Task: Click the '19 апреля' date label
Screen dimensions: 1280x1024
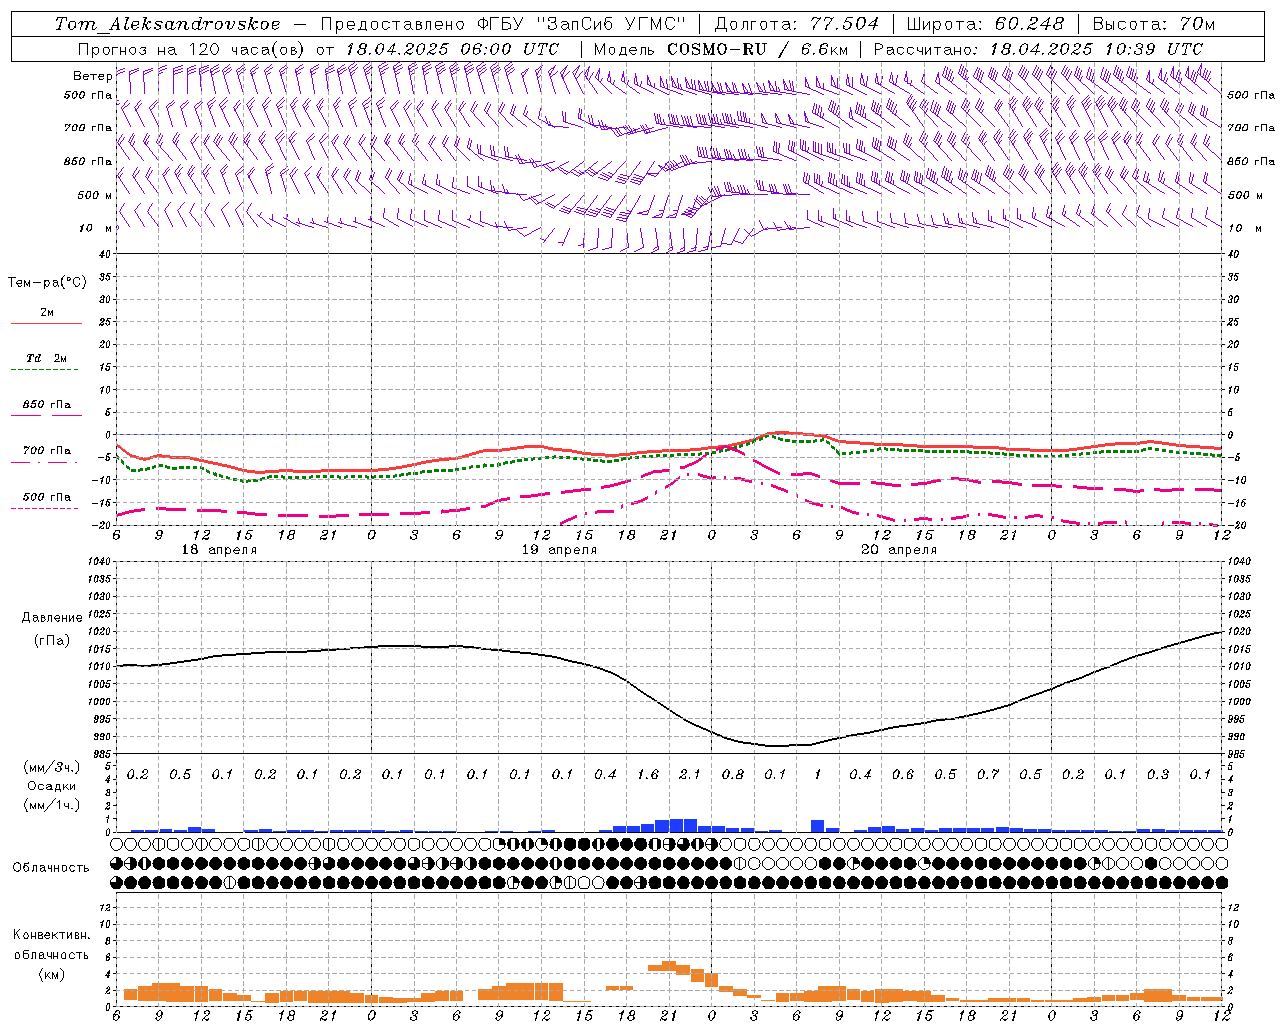Action: coord(559,550)
